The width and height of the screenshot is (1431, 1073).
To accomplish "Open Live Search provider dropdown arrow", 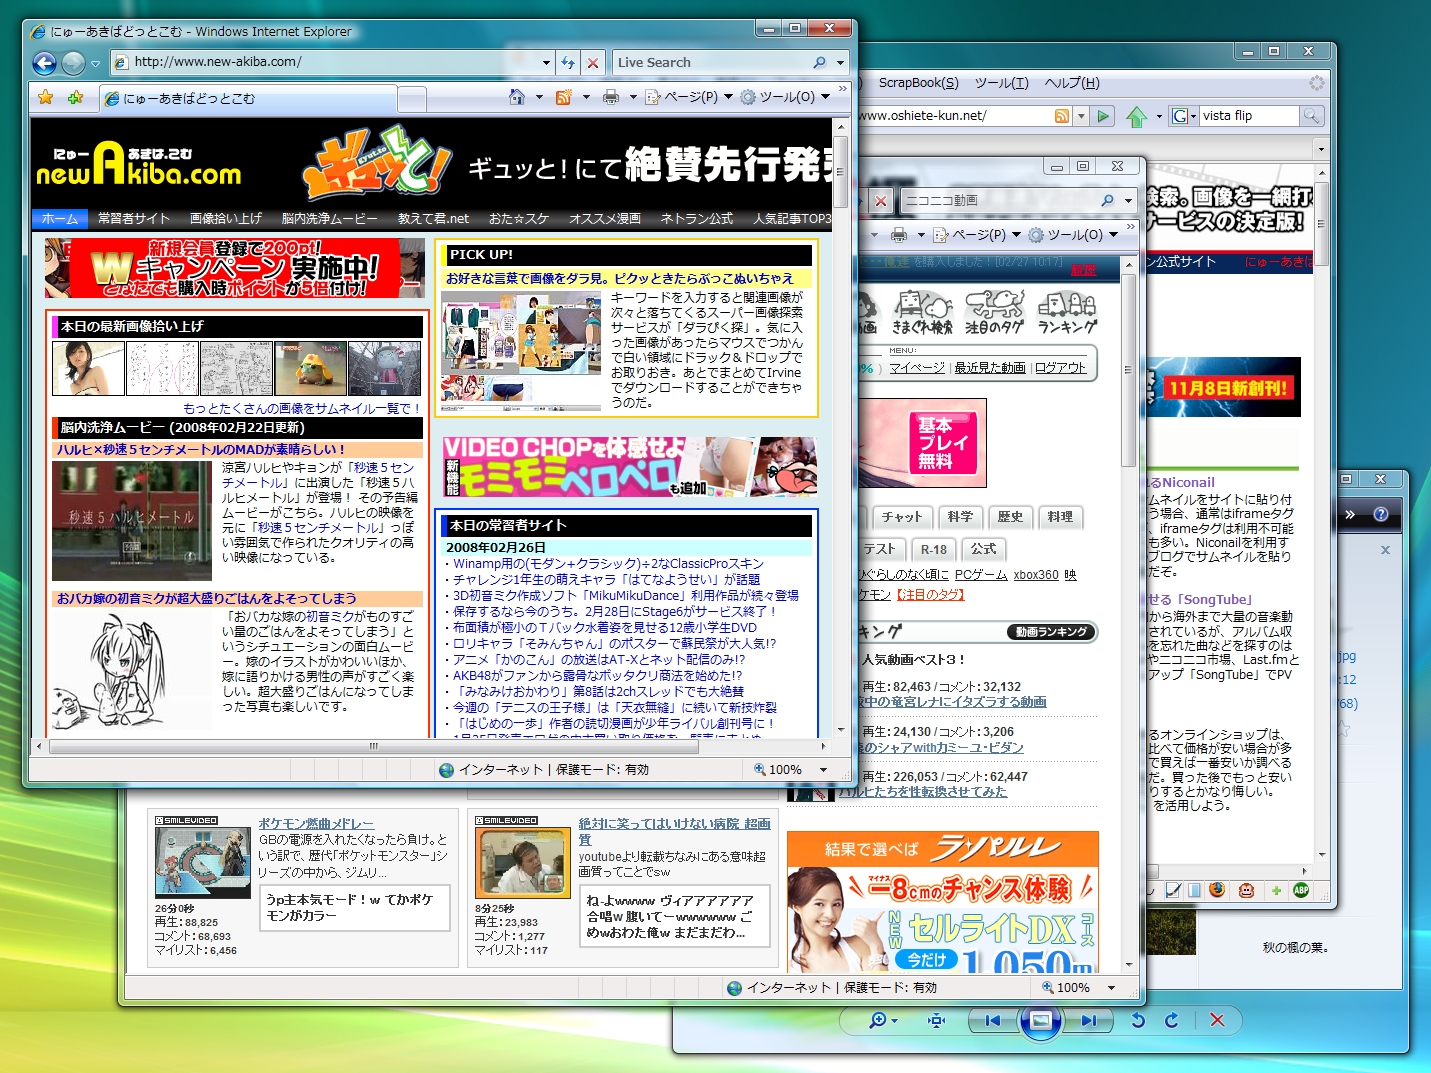I will [x=840, y=62].
